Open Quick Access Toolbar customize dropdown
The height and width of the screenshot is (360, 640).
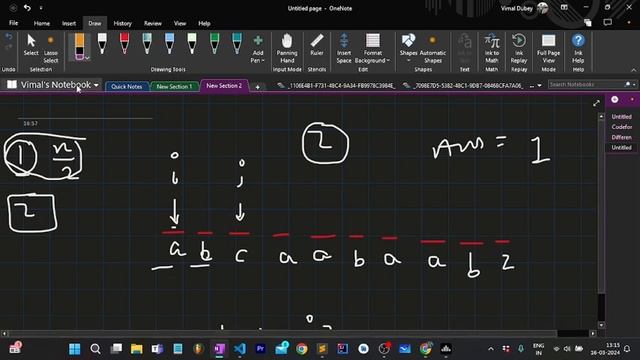(x=41, y=8)
